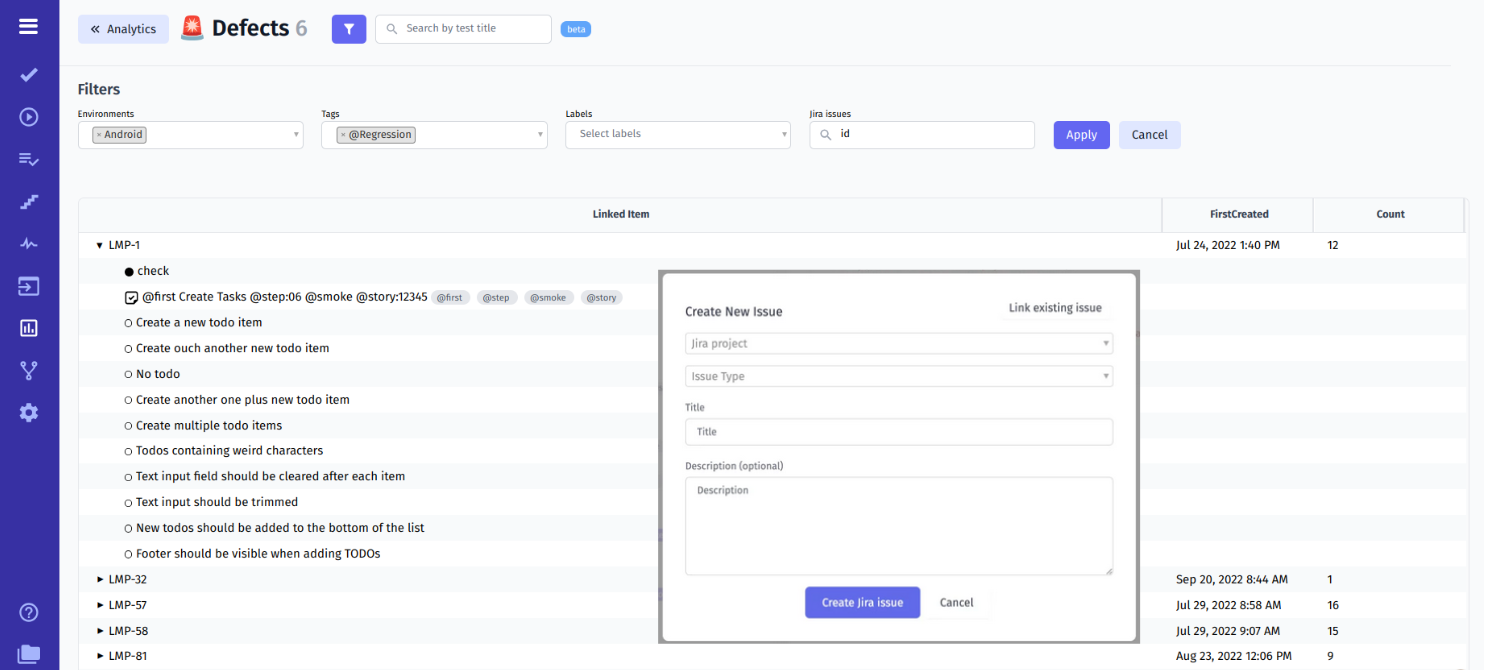Open the Settings gear in sidebar
This screenshot has width=1488, height=670.
(x=28, y=412)
